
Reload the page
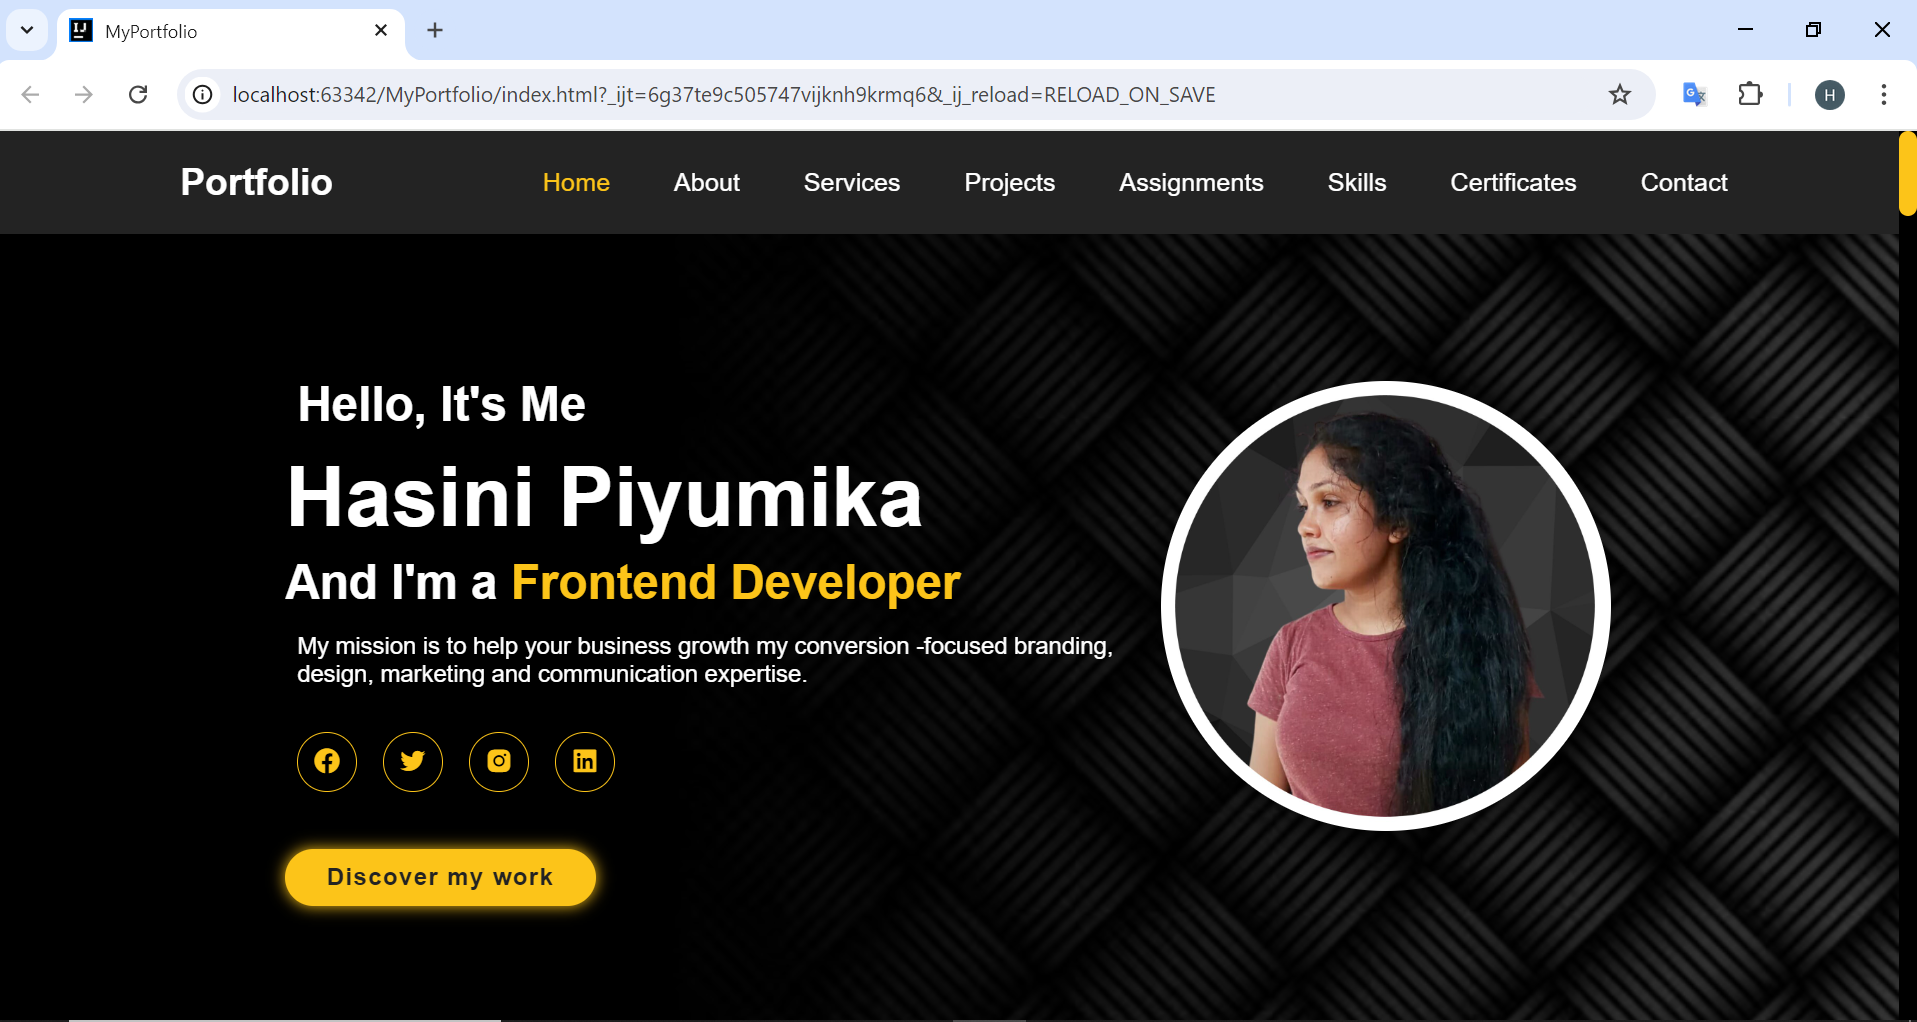139,95
